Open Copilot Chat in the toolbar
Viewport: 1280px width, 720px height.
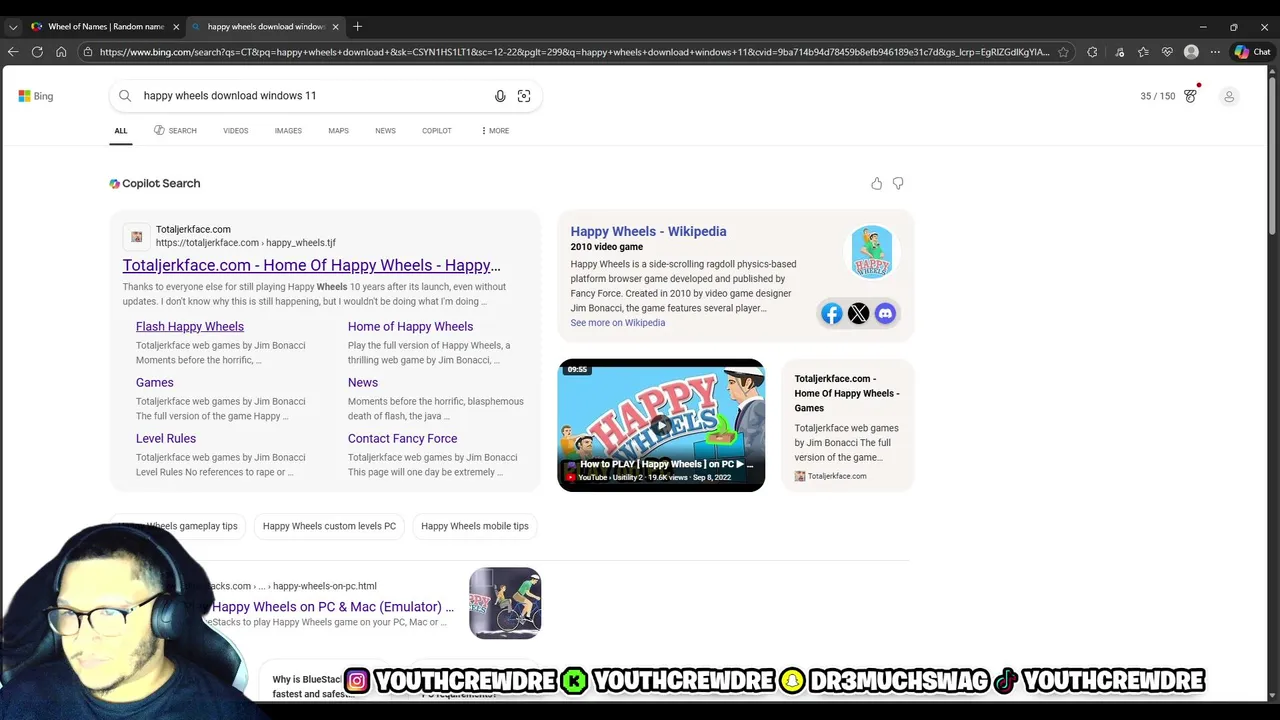(1253, 52)
